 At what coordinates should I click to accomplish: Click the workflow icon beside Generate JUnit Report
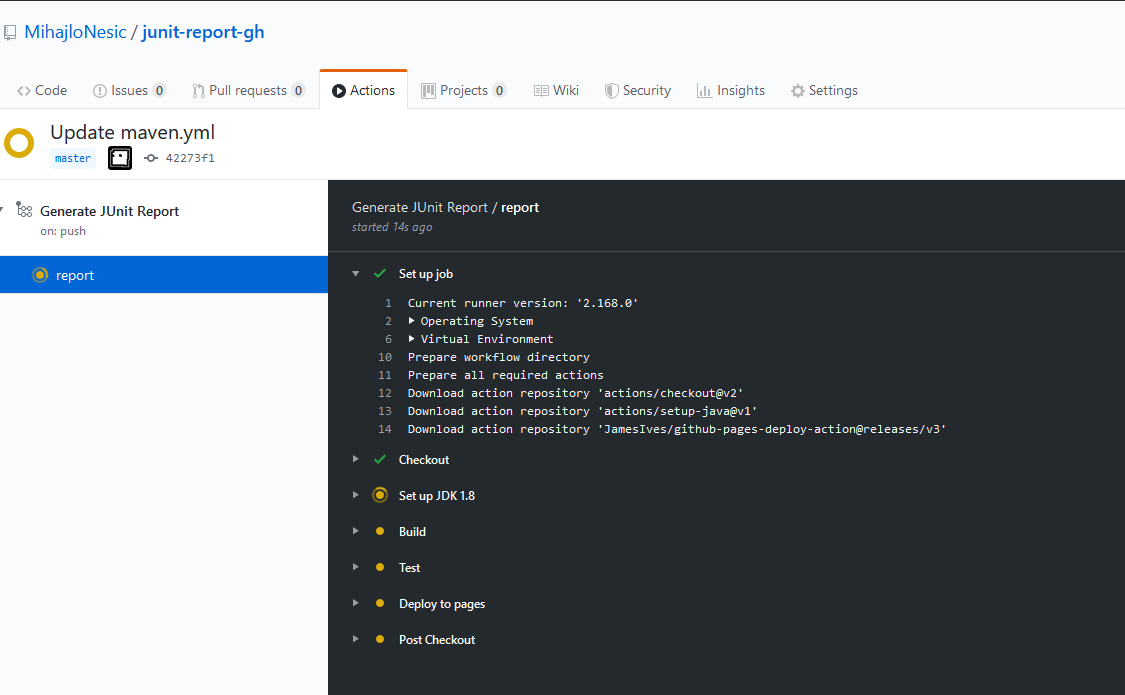pos(24,210)
